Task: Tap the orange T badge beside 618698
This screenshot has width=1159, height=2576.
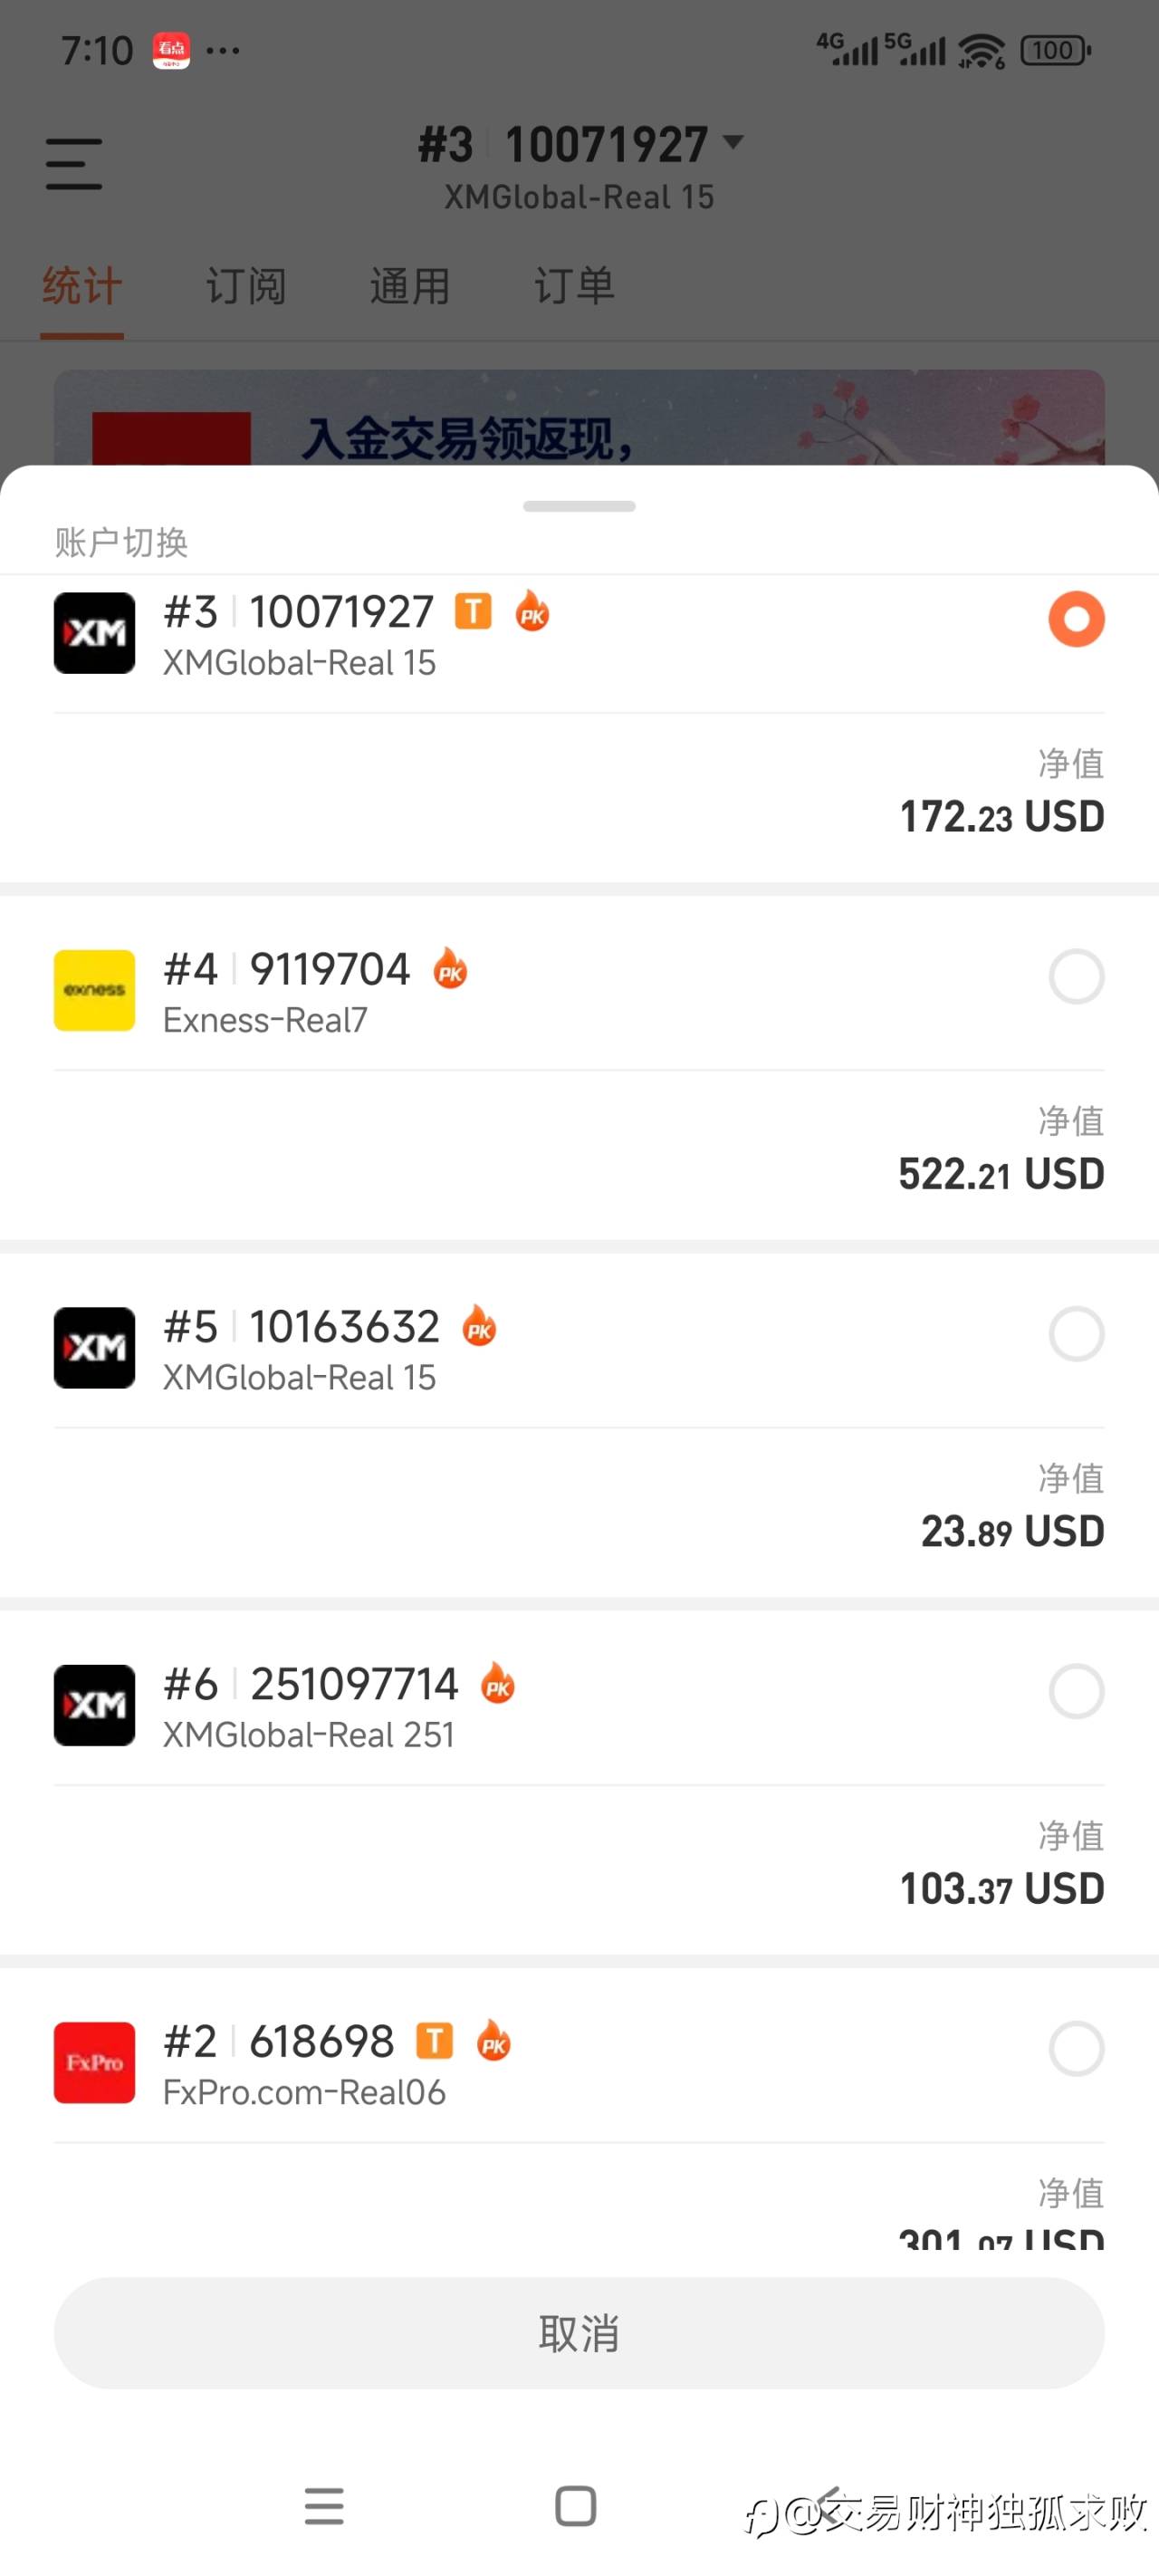Action: pos(434,2041)
